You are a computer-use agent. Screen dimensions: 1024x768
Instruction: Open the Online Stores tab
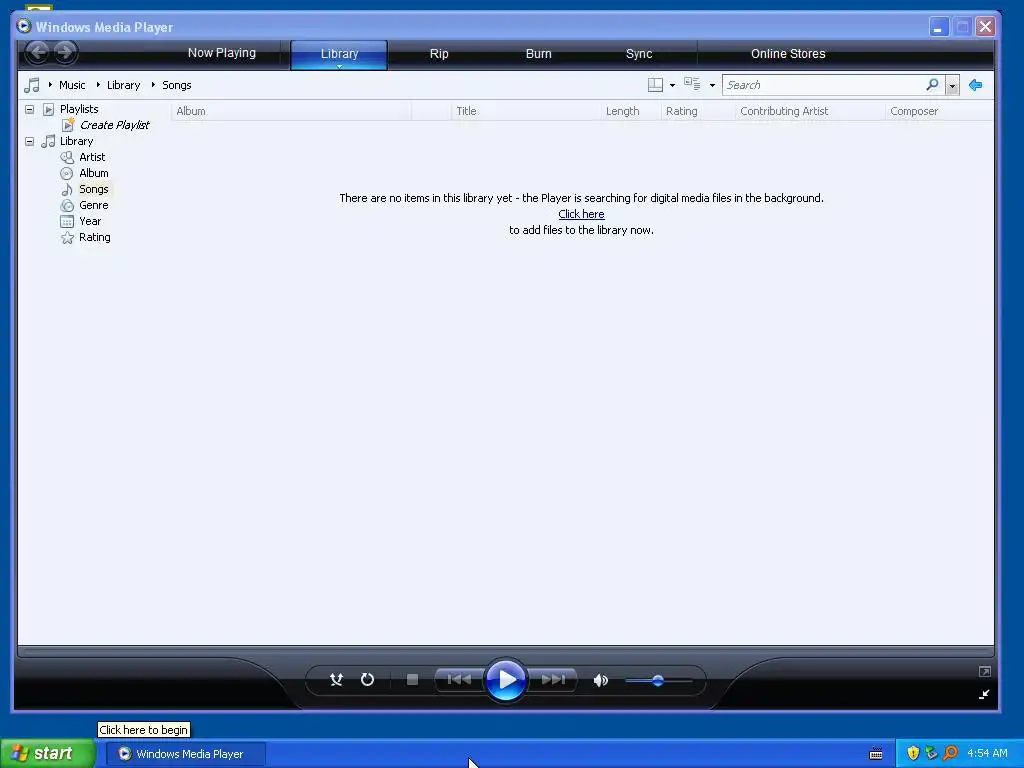pos(788,54)
